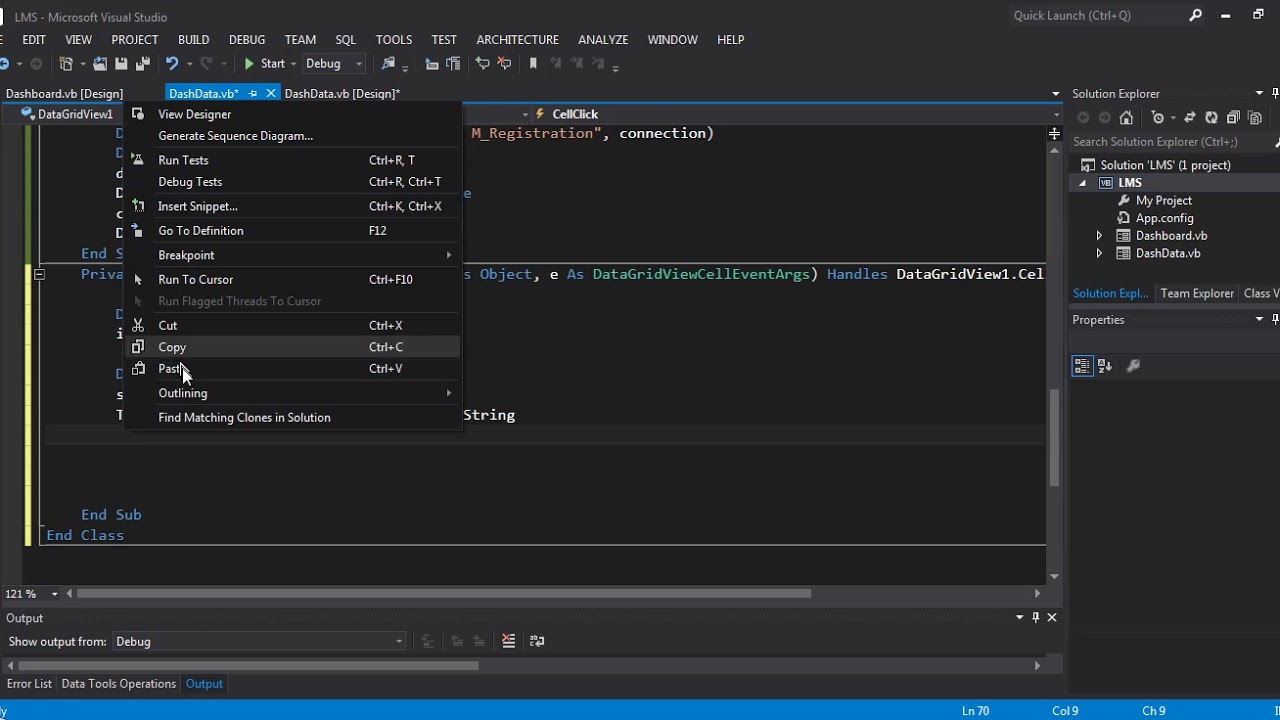Click the Sync with Active Document icon
Viewport: 1280px width, 720px height.
[1189, 117]
